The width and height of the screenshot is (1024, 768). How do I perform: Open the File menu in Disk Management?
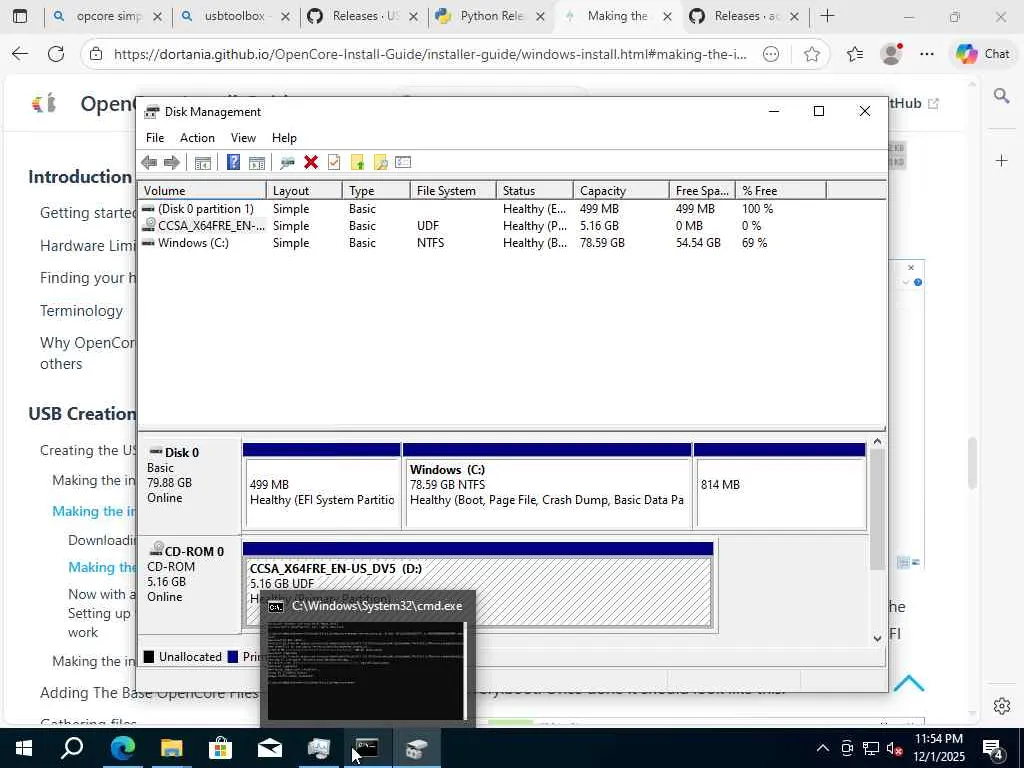coord(155,138)
